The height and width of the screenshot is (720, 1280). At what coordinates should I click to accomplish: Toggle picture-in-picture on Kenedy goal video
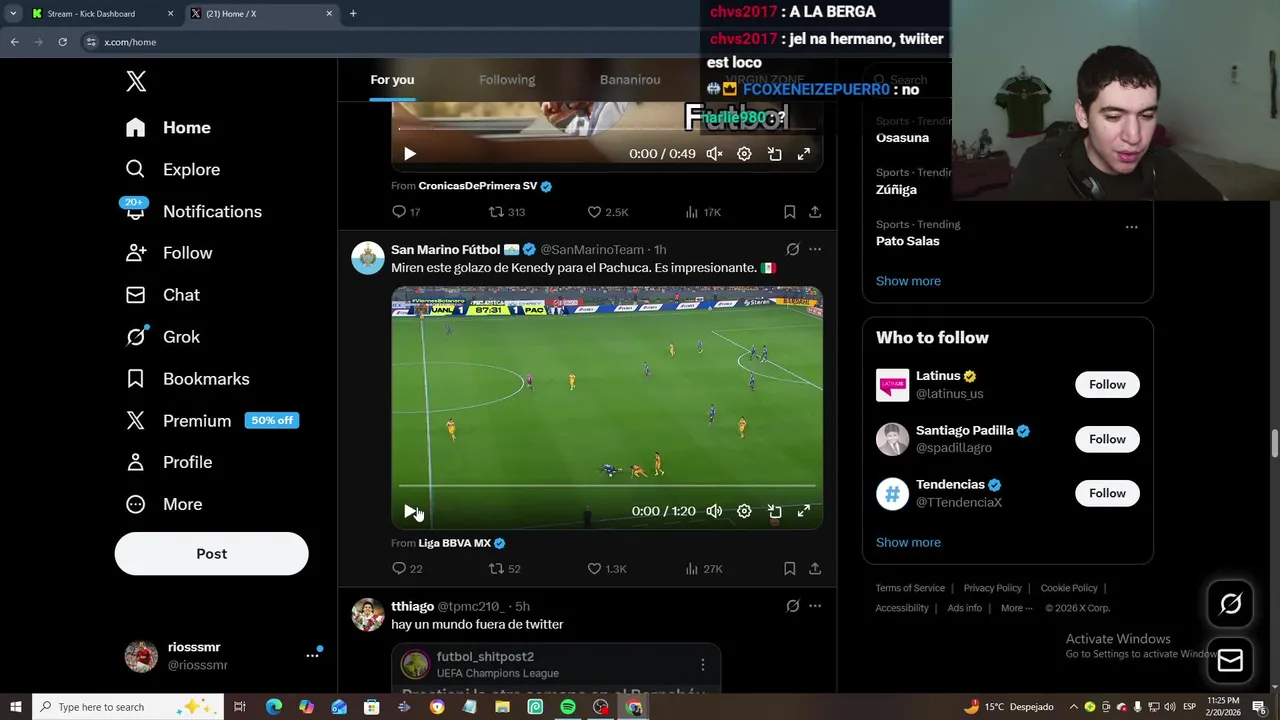click(x=774, y=511)
